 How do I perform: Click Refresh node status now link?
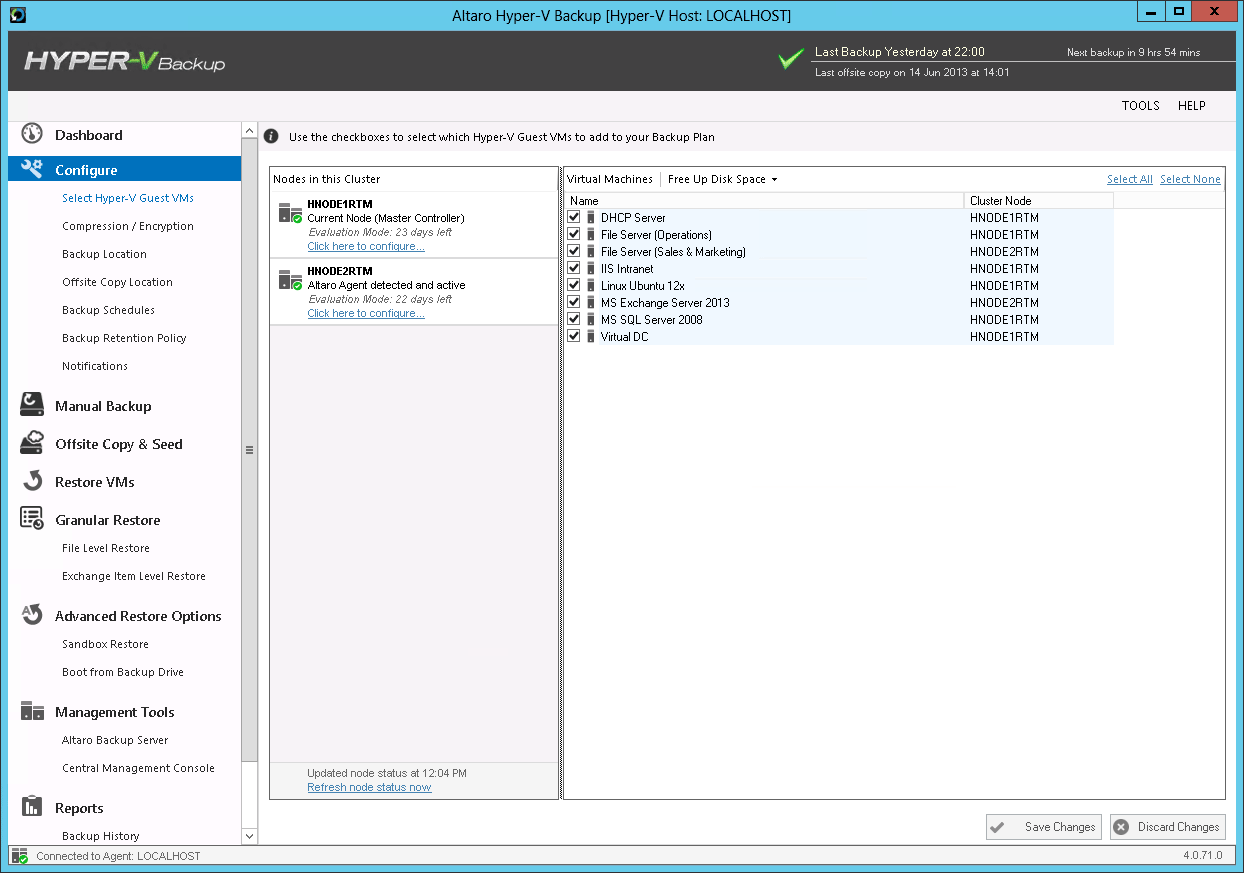tap(369, 787)
